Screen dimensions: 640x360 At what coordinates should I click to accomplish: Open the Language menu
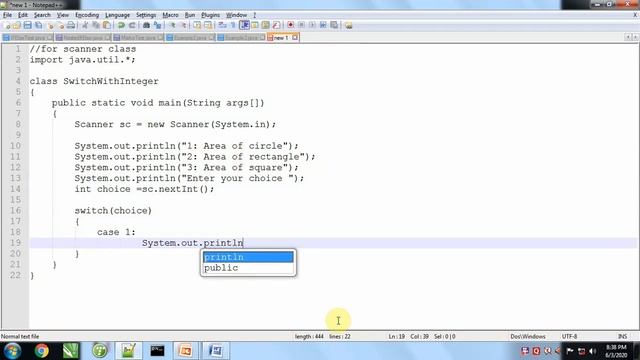click(x=118, y=15)
